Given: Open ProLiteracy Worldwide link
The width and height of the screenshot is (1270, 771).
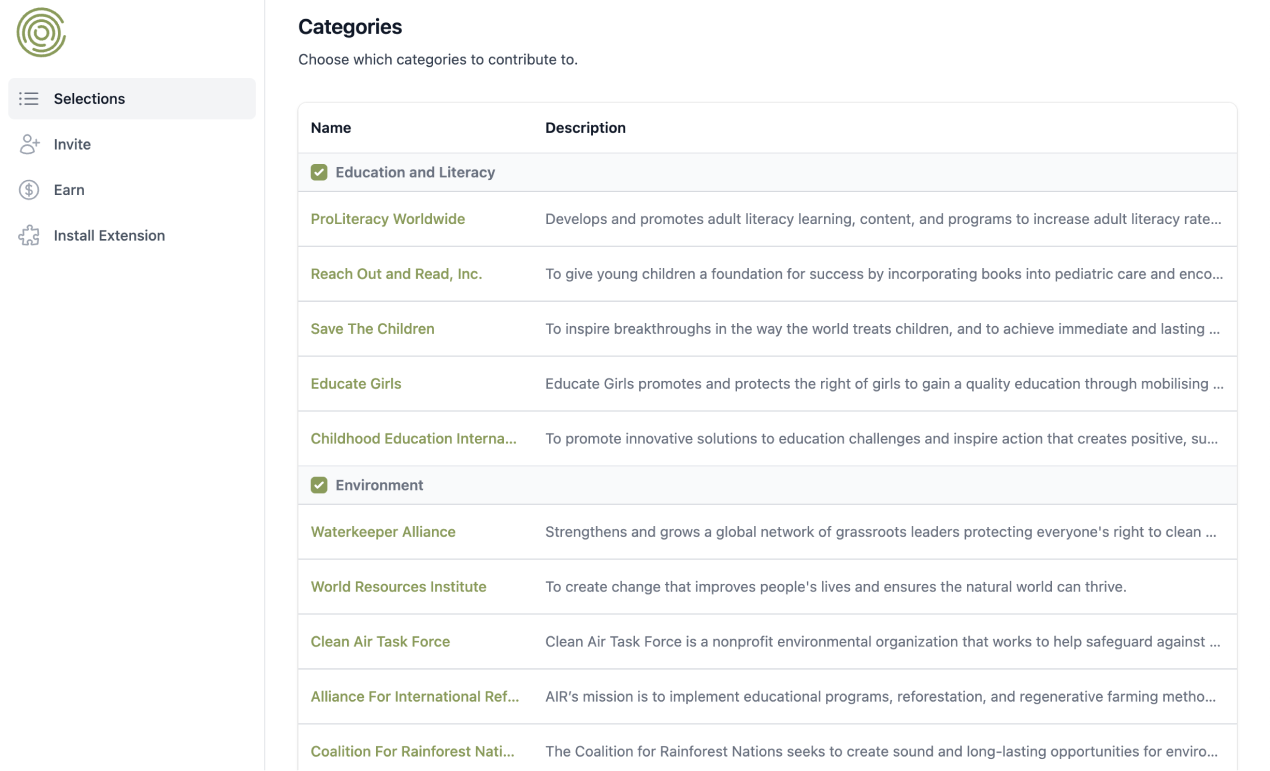Looking at the screenshot, I should click(x=388, y=219).
